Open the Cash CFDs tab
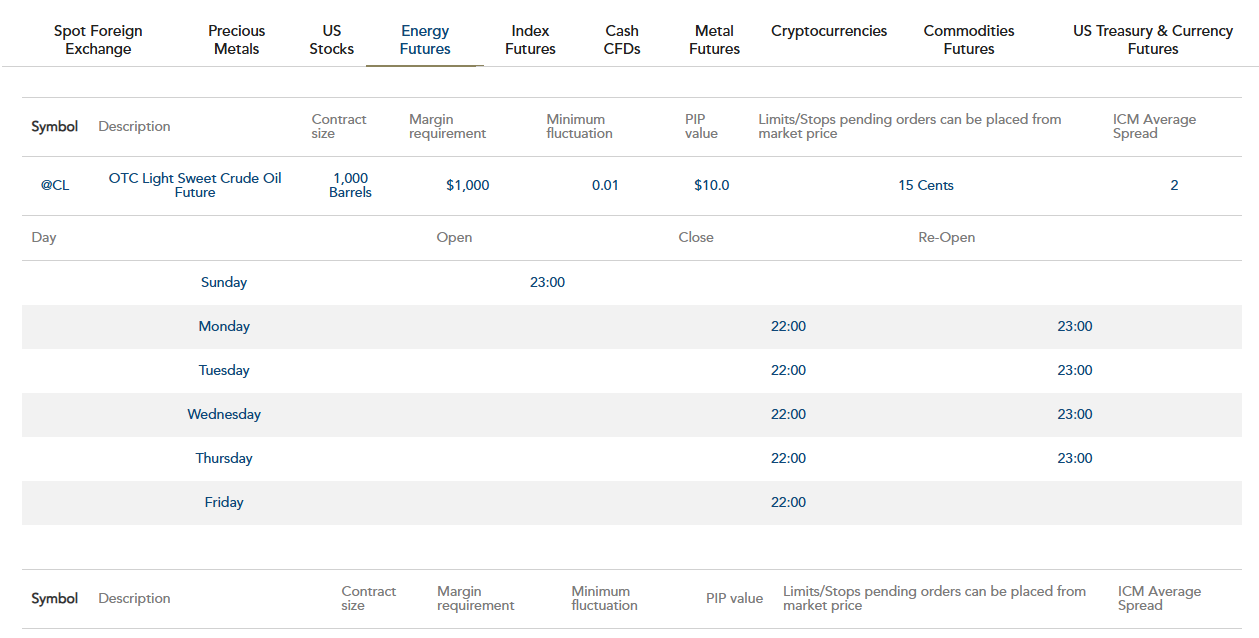 point(622,40)
